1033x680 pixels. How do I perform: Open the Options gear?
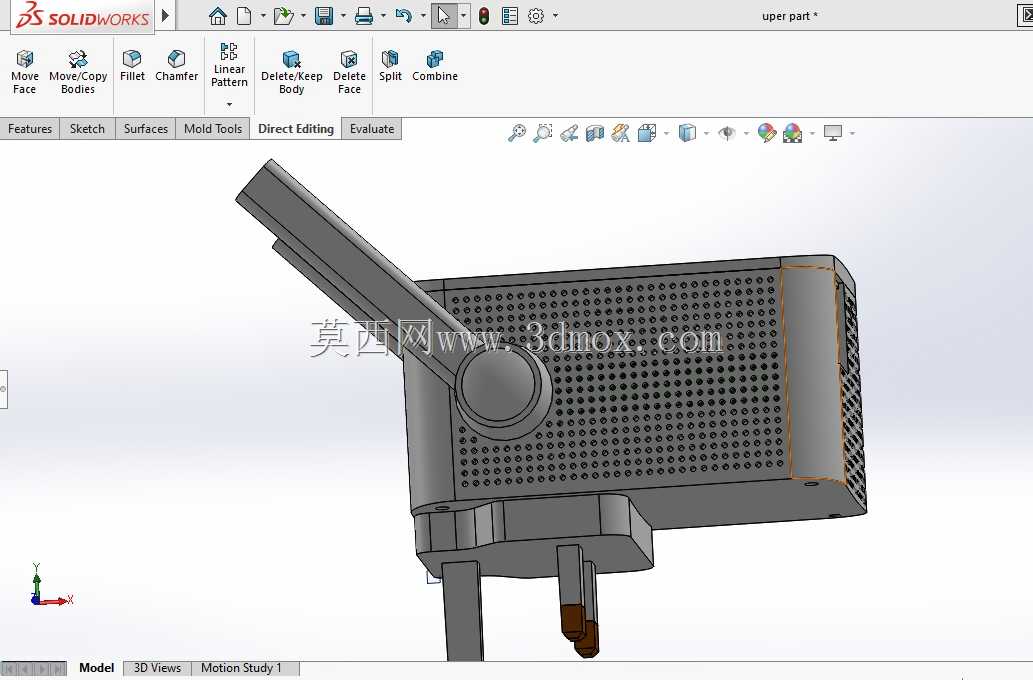point(536,16)
